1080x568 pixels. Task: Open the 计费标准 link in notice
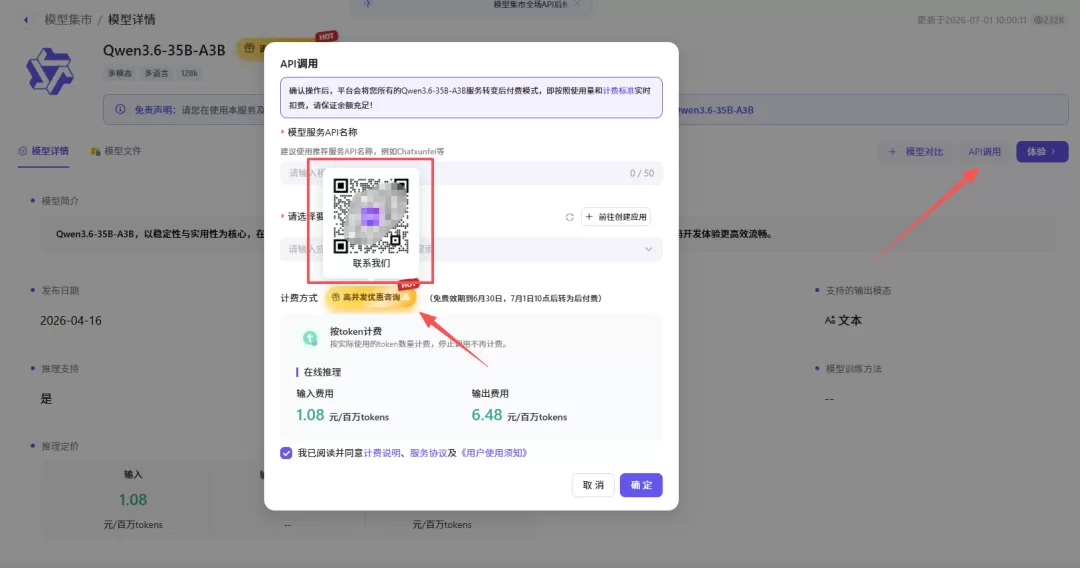(x=618, y=91)
